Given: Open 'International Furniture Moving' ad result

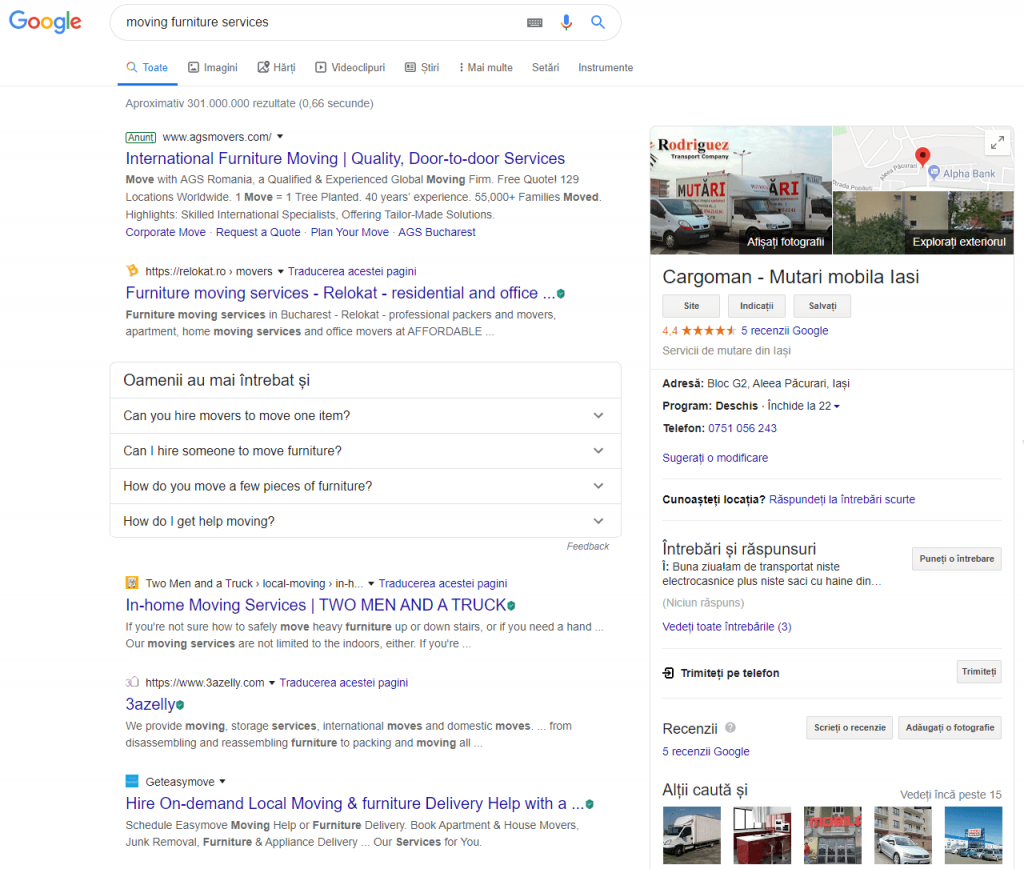Looking at the screenshot, I should [345, 159].
